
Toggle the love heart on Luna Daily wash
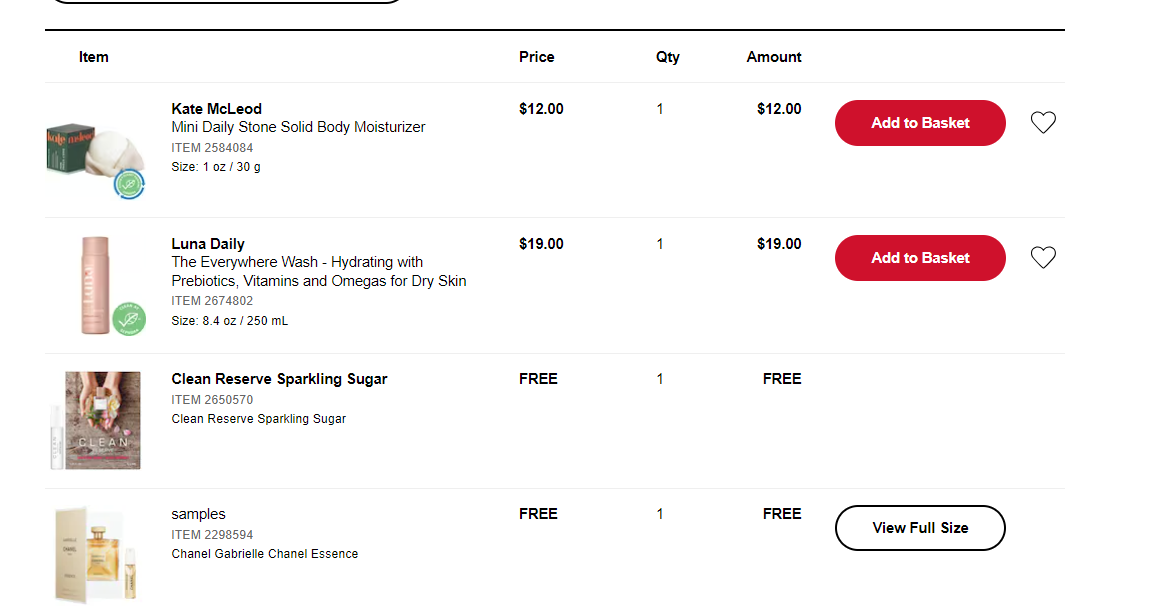click(x=1043, y=257)
